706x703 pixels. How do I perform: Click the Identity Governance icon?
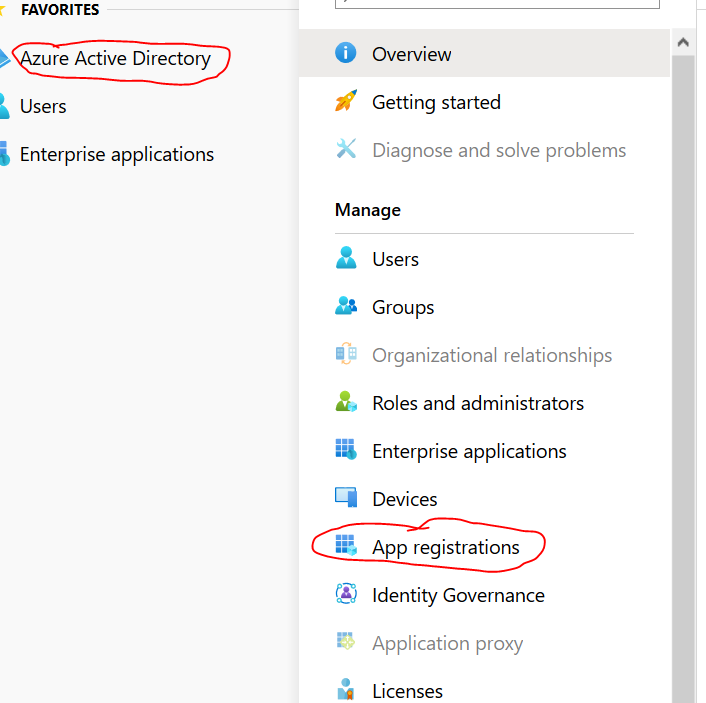click(x=346, y=594)
